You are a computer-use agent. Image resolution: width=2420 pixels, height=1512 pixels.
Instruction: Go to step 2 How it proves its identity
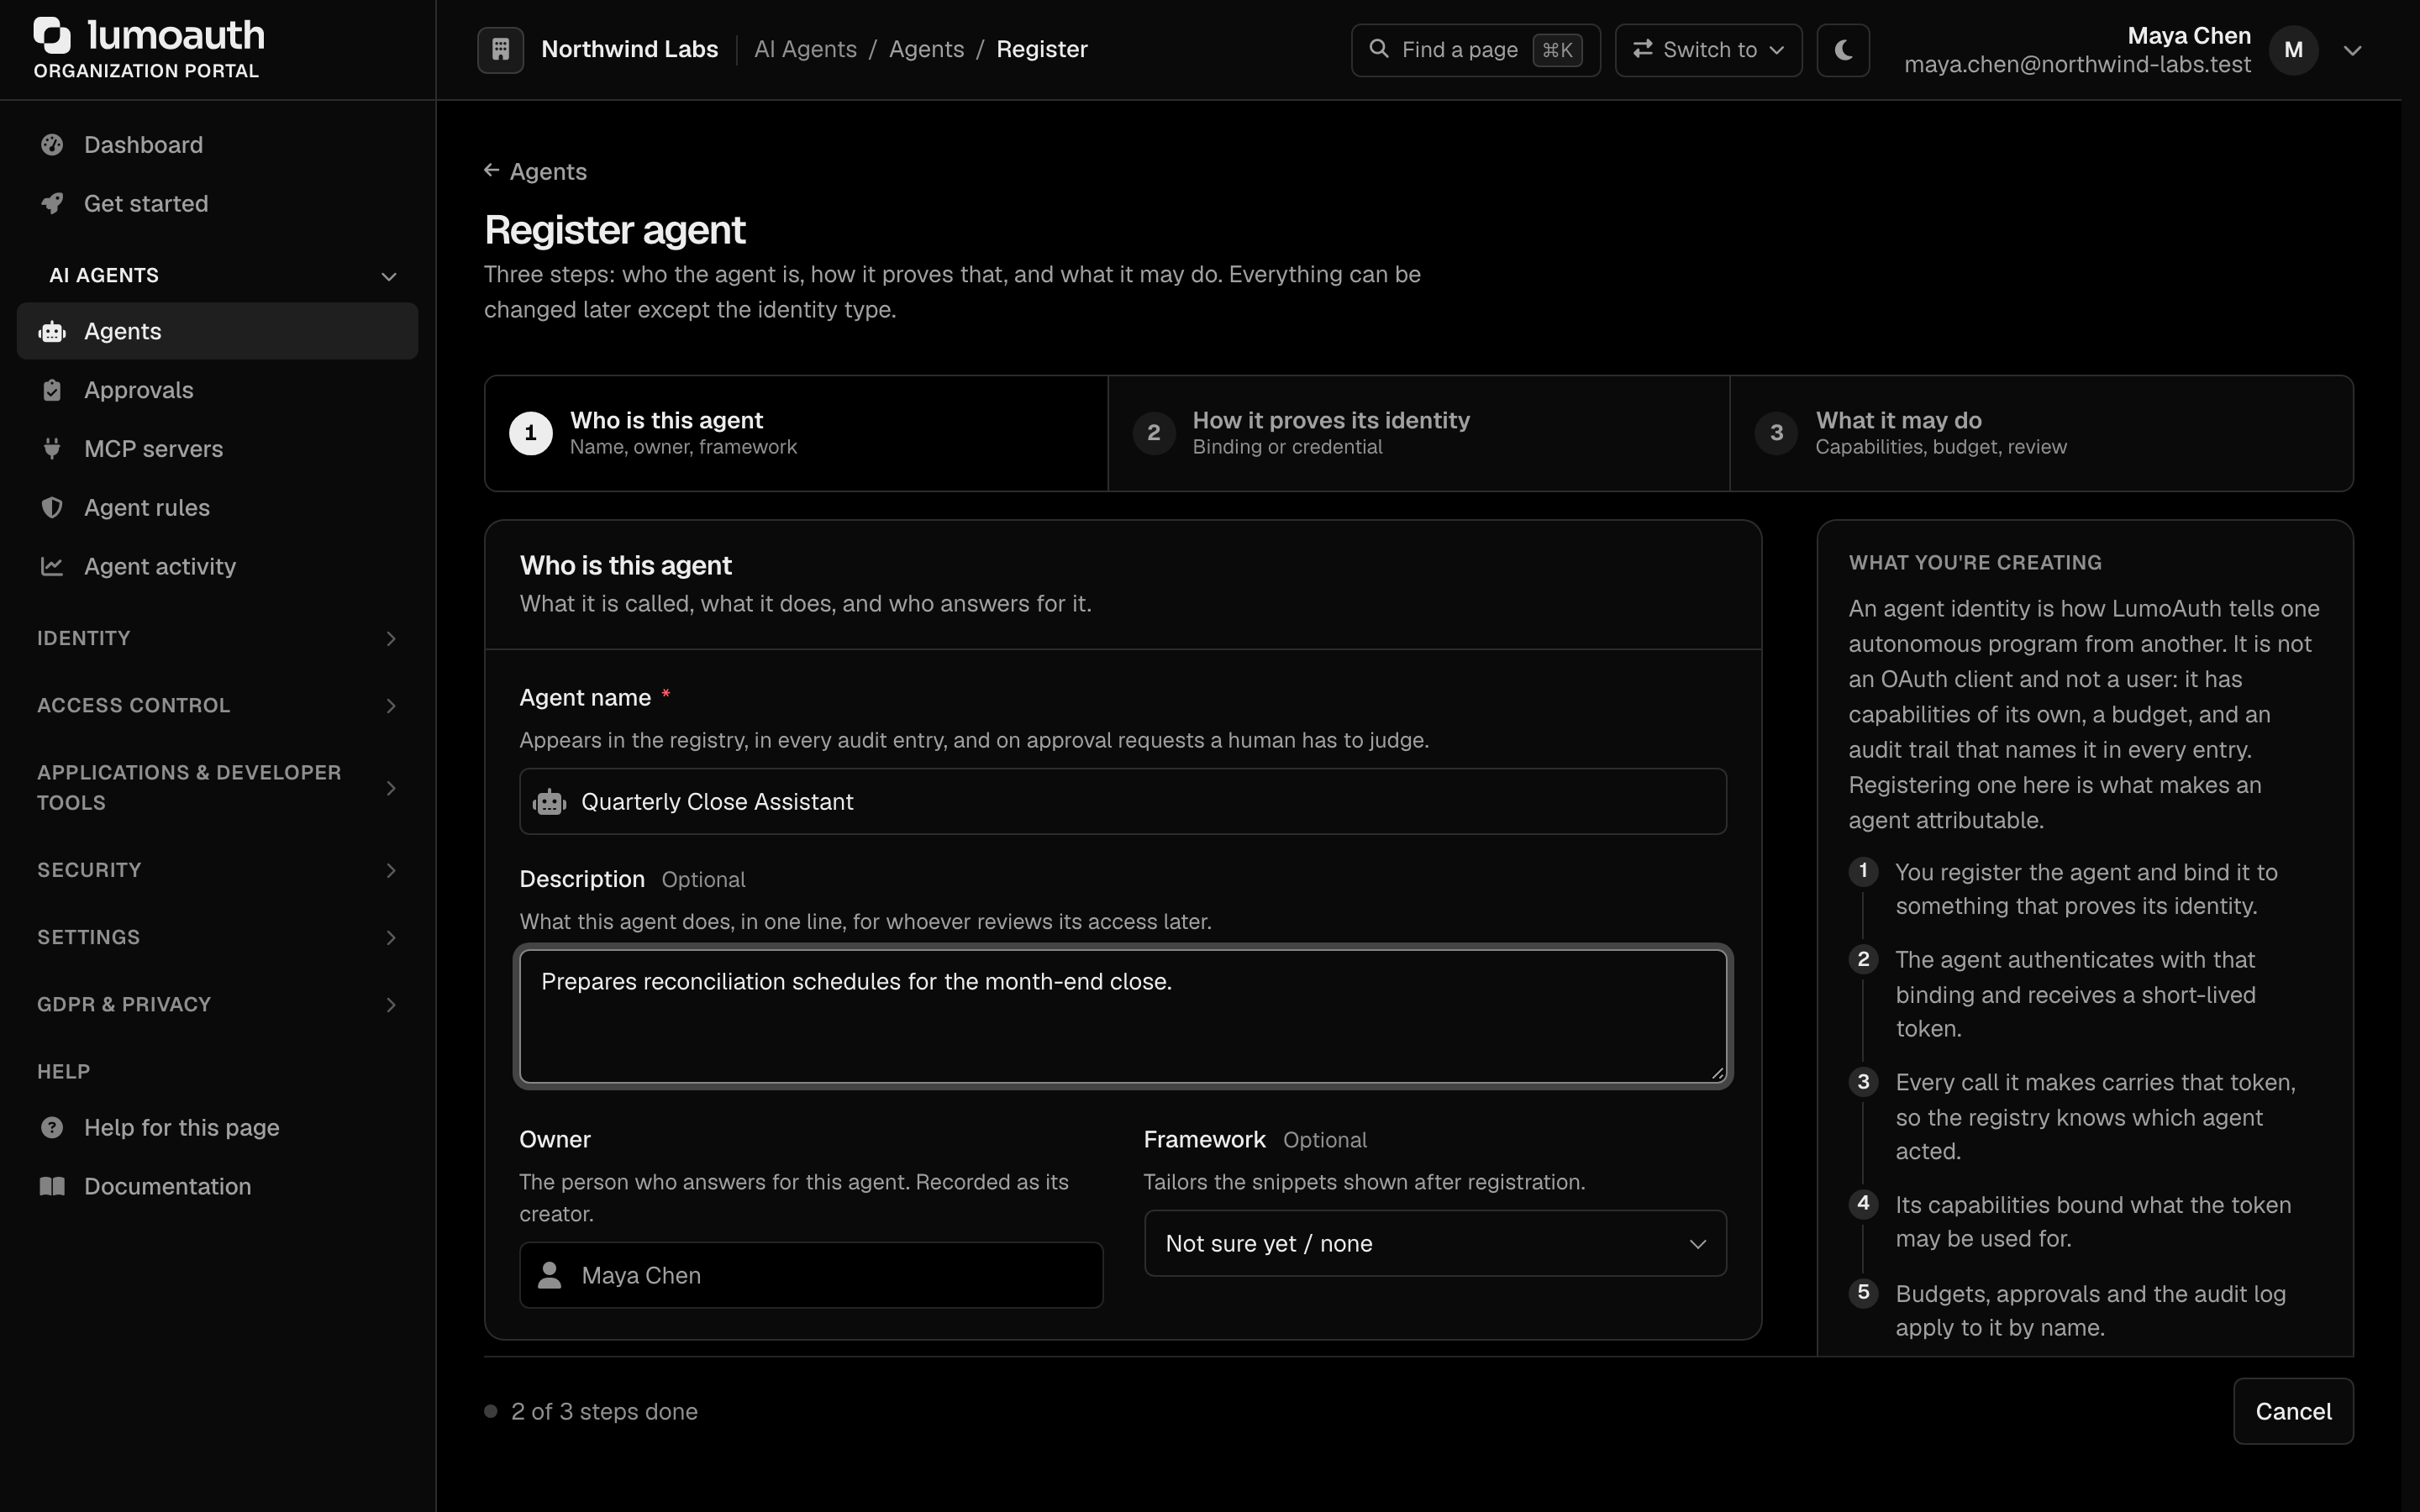[1418, 433]
